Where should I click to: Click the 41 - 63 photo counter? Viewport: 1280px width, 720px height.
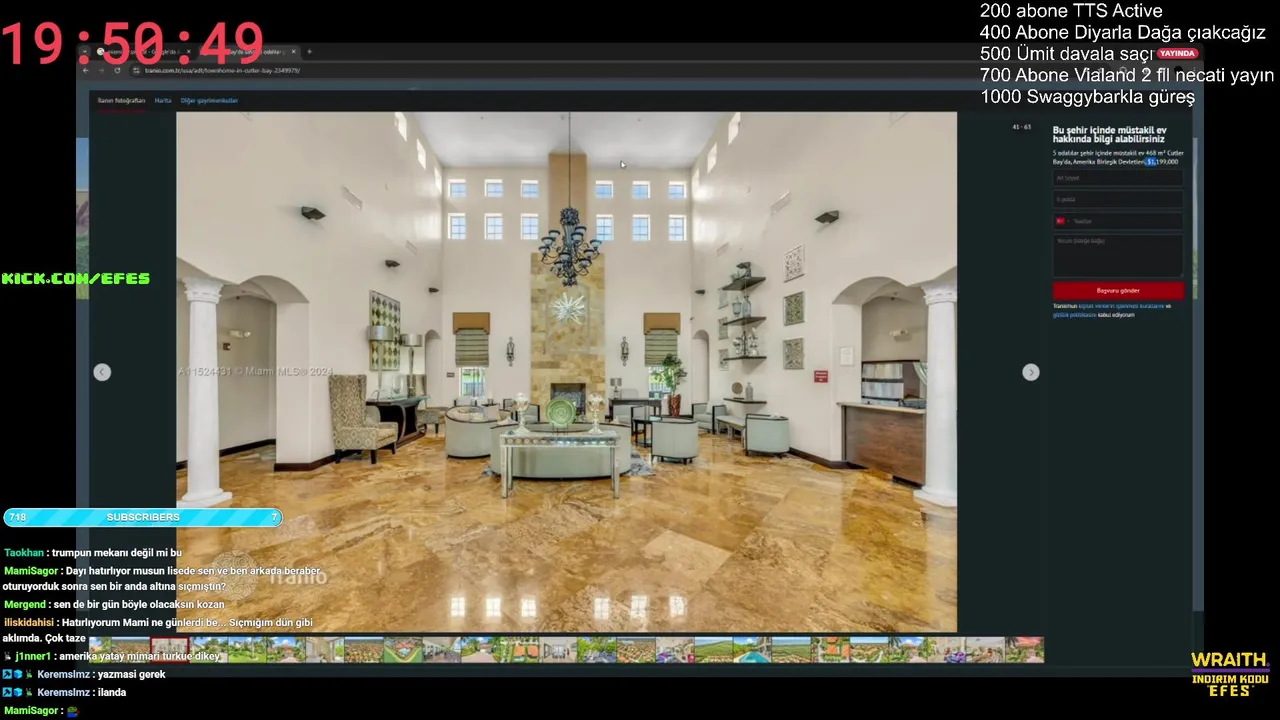point(1021,127)
